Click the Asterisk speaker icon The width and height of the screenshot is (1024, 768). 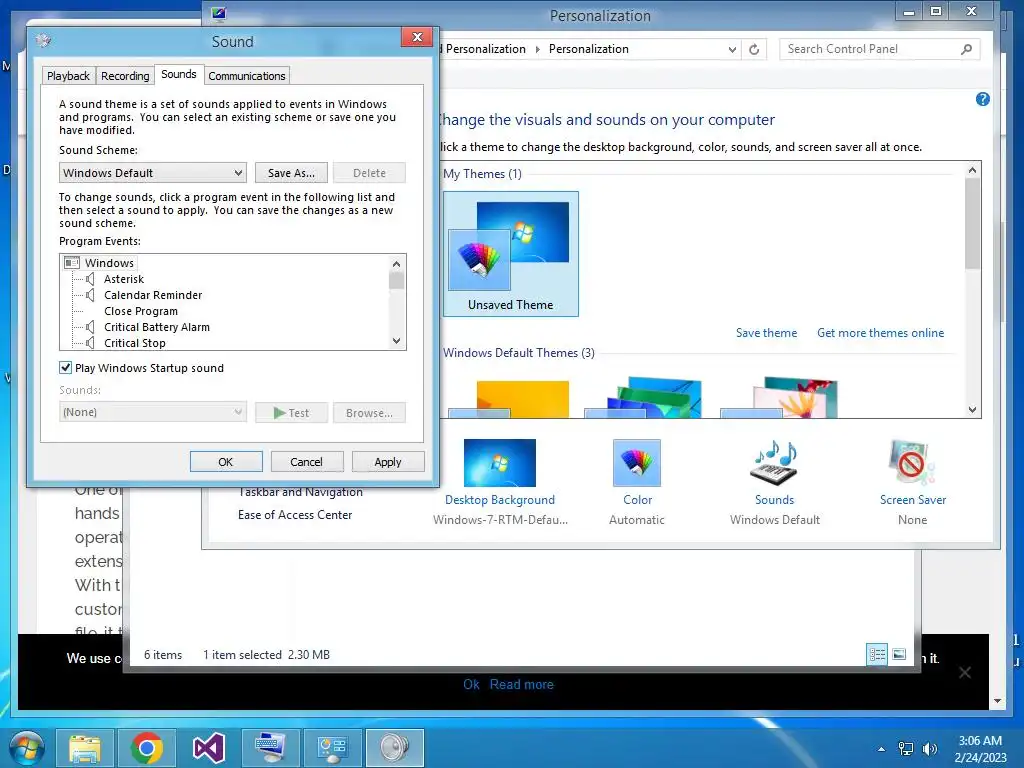(x=91, y=279)
